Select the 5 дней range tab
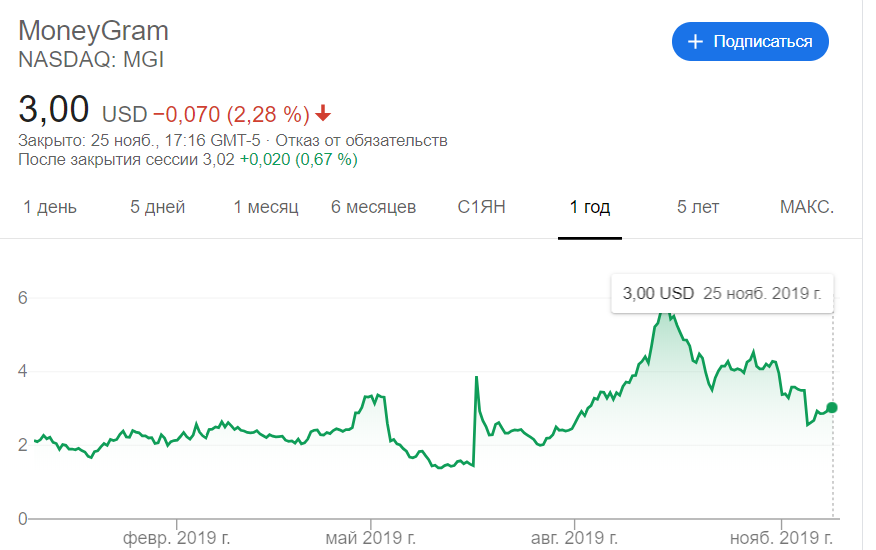 coord(158,207)
